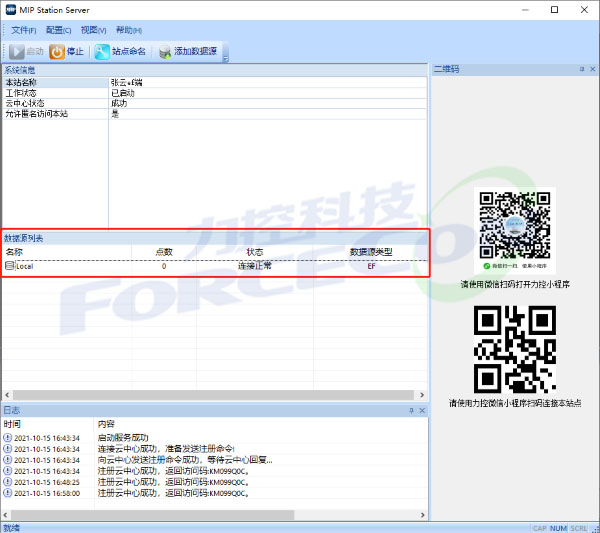
Task: Click the MIP Station Server app icon
Action: 10,9
